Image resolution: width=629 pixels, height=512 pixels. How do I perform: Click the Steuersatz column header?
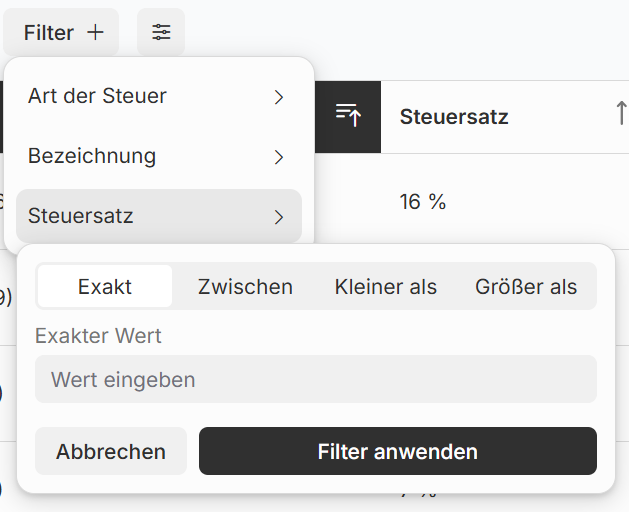454,117
